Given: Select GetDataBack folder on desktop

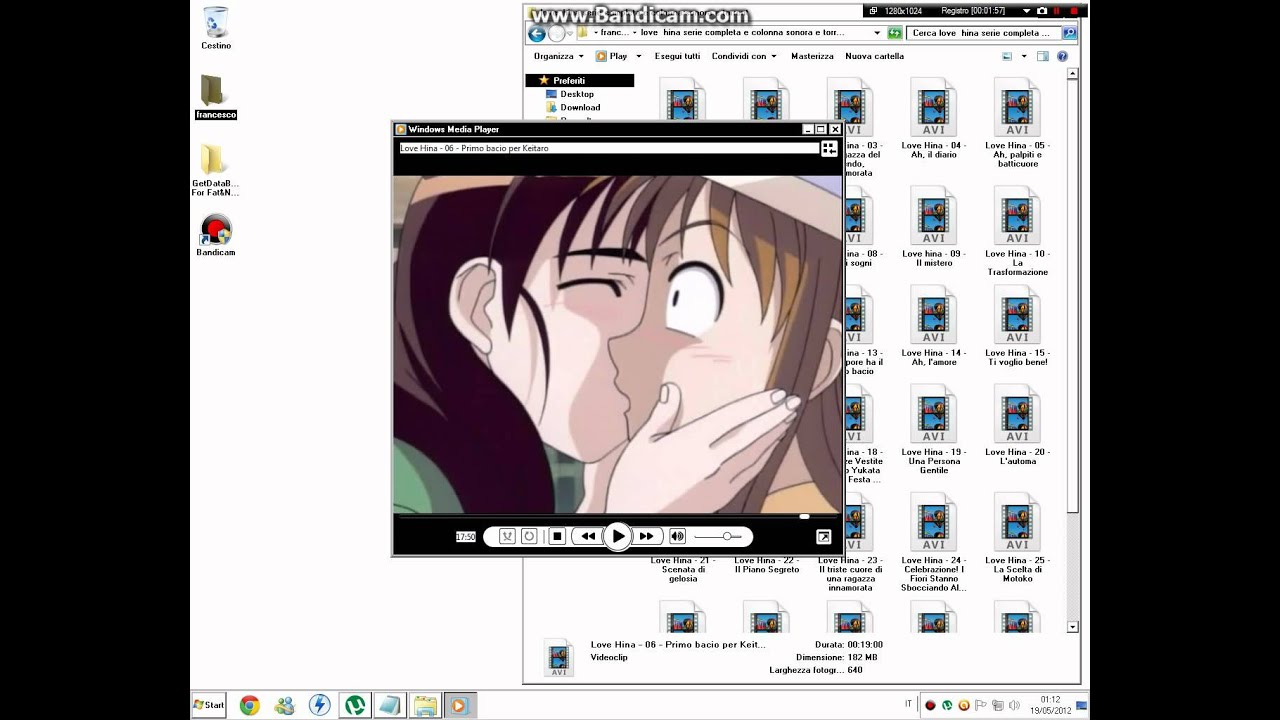Looking at the screenshot, I should tap(215, 171).
